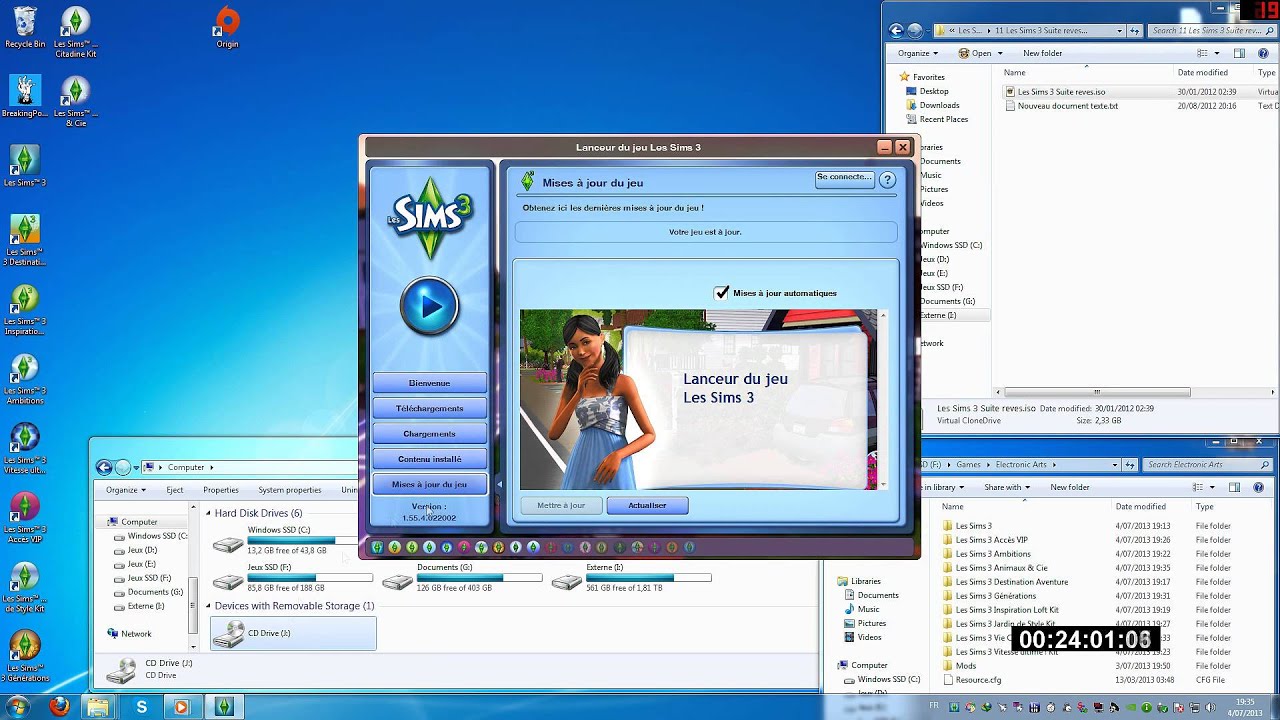This screenshot has width=1280, height=720.
Task: Click the Sims 3 launcher taskbar icon
Action: (x=224, y=706)
